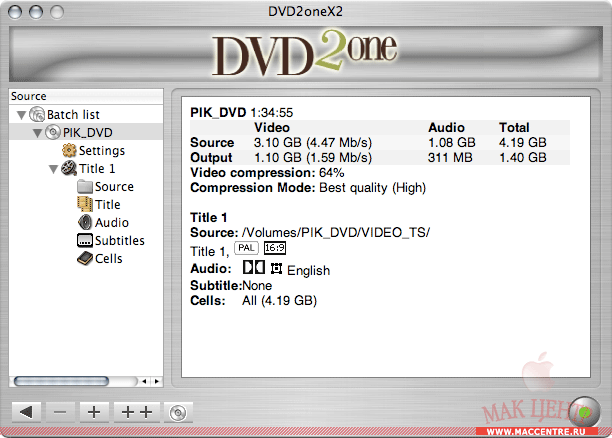This screenshot has width=612, height=438.
Task: Collapse the PIK_DVD disclosure triangle
Action: pyautogui.click(x=37, y=133)
